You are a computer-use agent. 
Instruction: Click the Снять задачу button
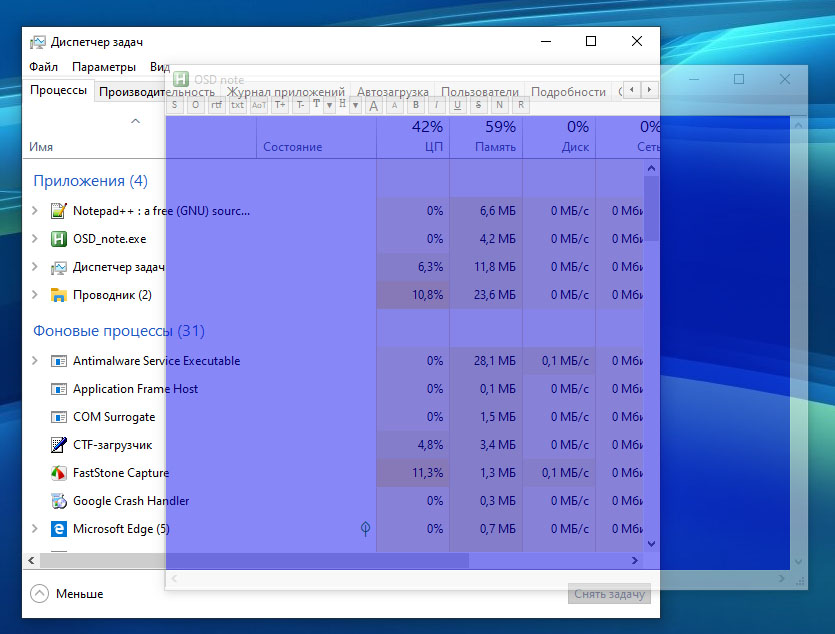609,594
